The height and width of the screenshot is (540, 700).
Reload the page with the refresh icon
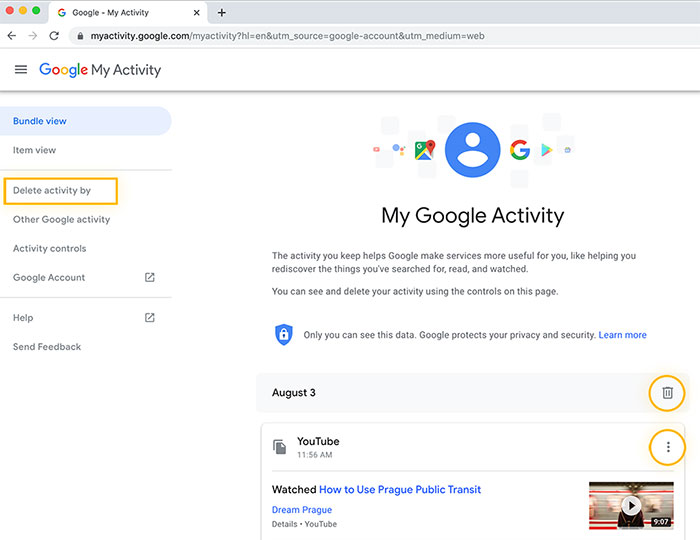pos(54,36)
